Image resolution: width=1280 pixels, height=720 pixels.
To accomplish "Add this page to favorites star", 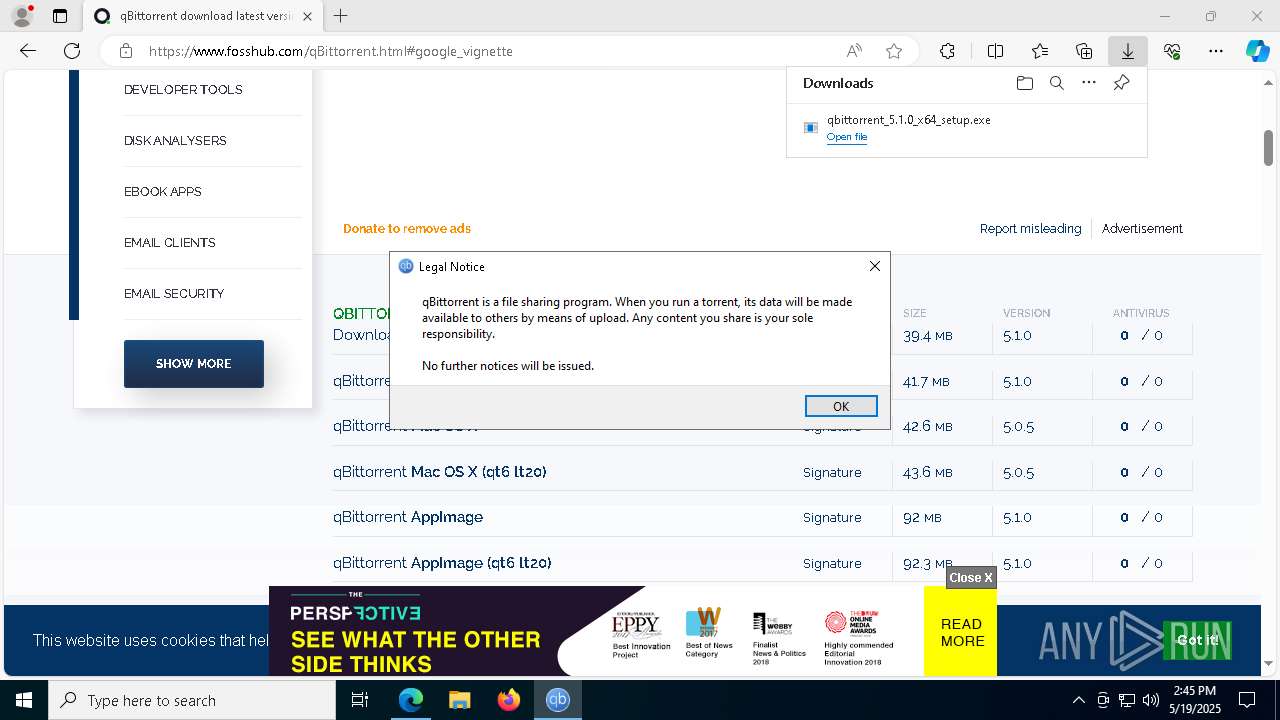I will 894,51.
